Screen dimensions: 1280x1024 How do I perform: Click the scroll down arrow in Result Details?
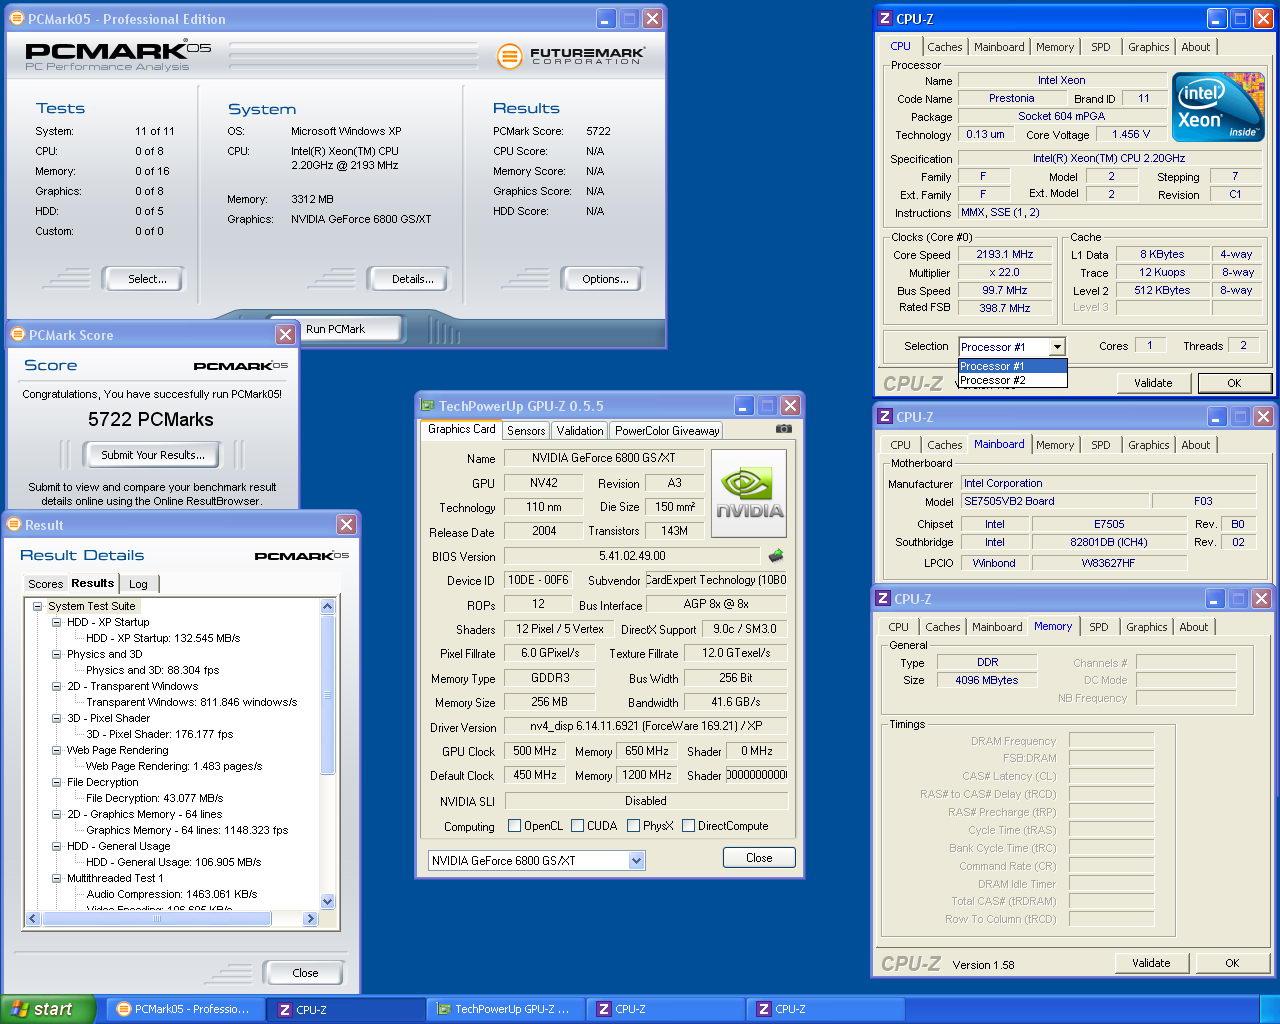point(327,901)
